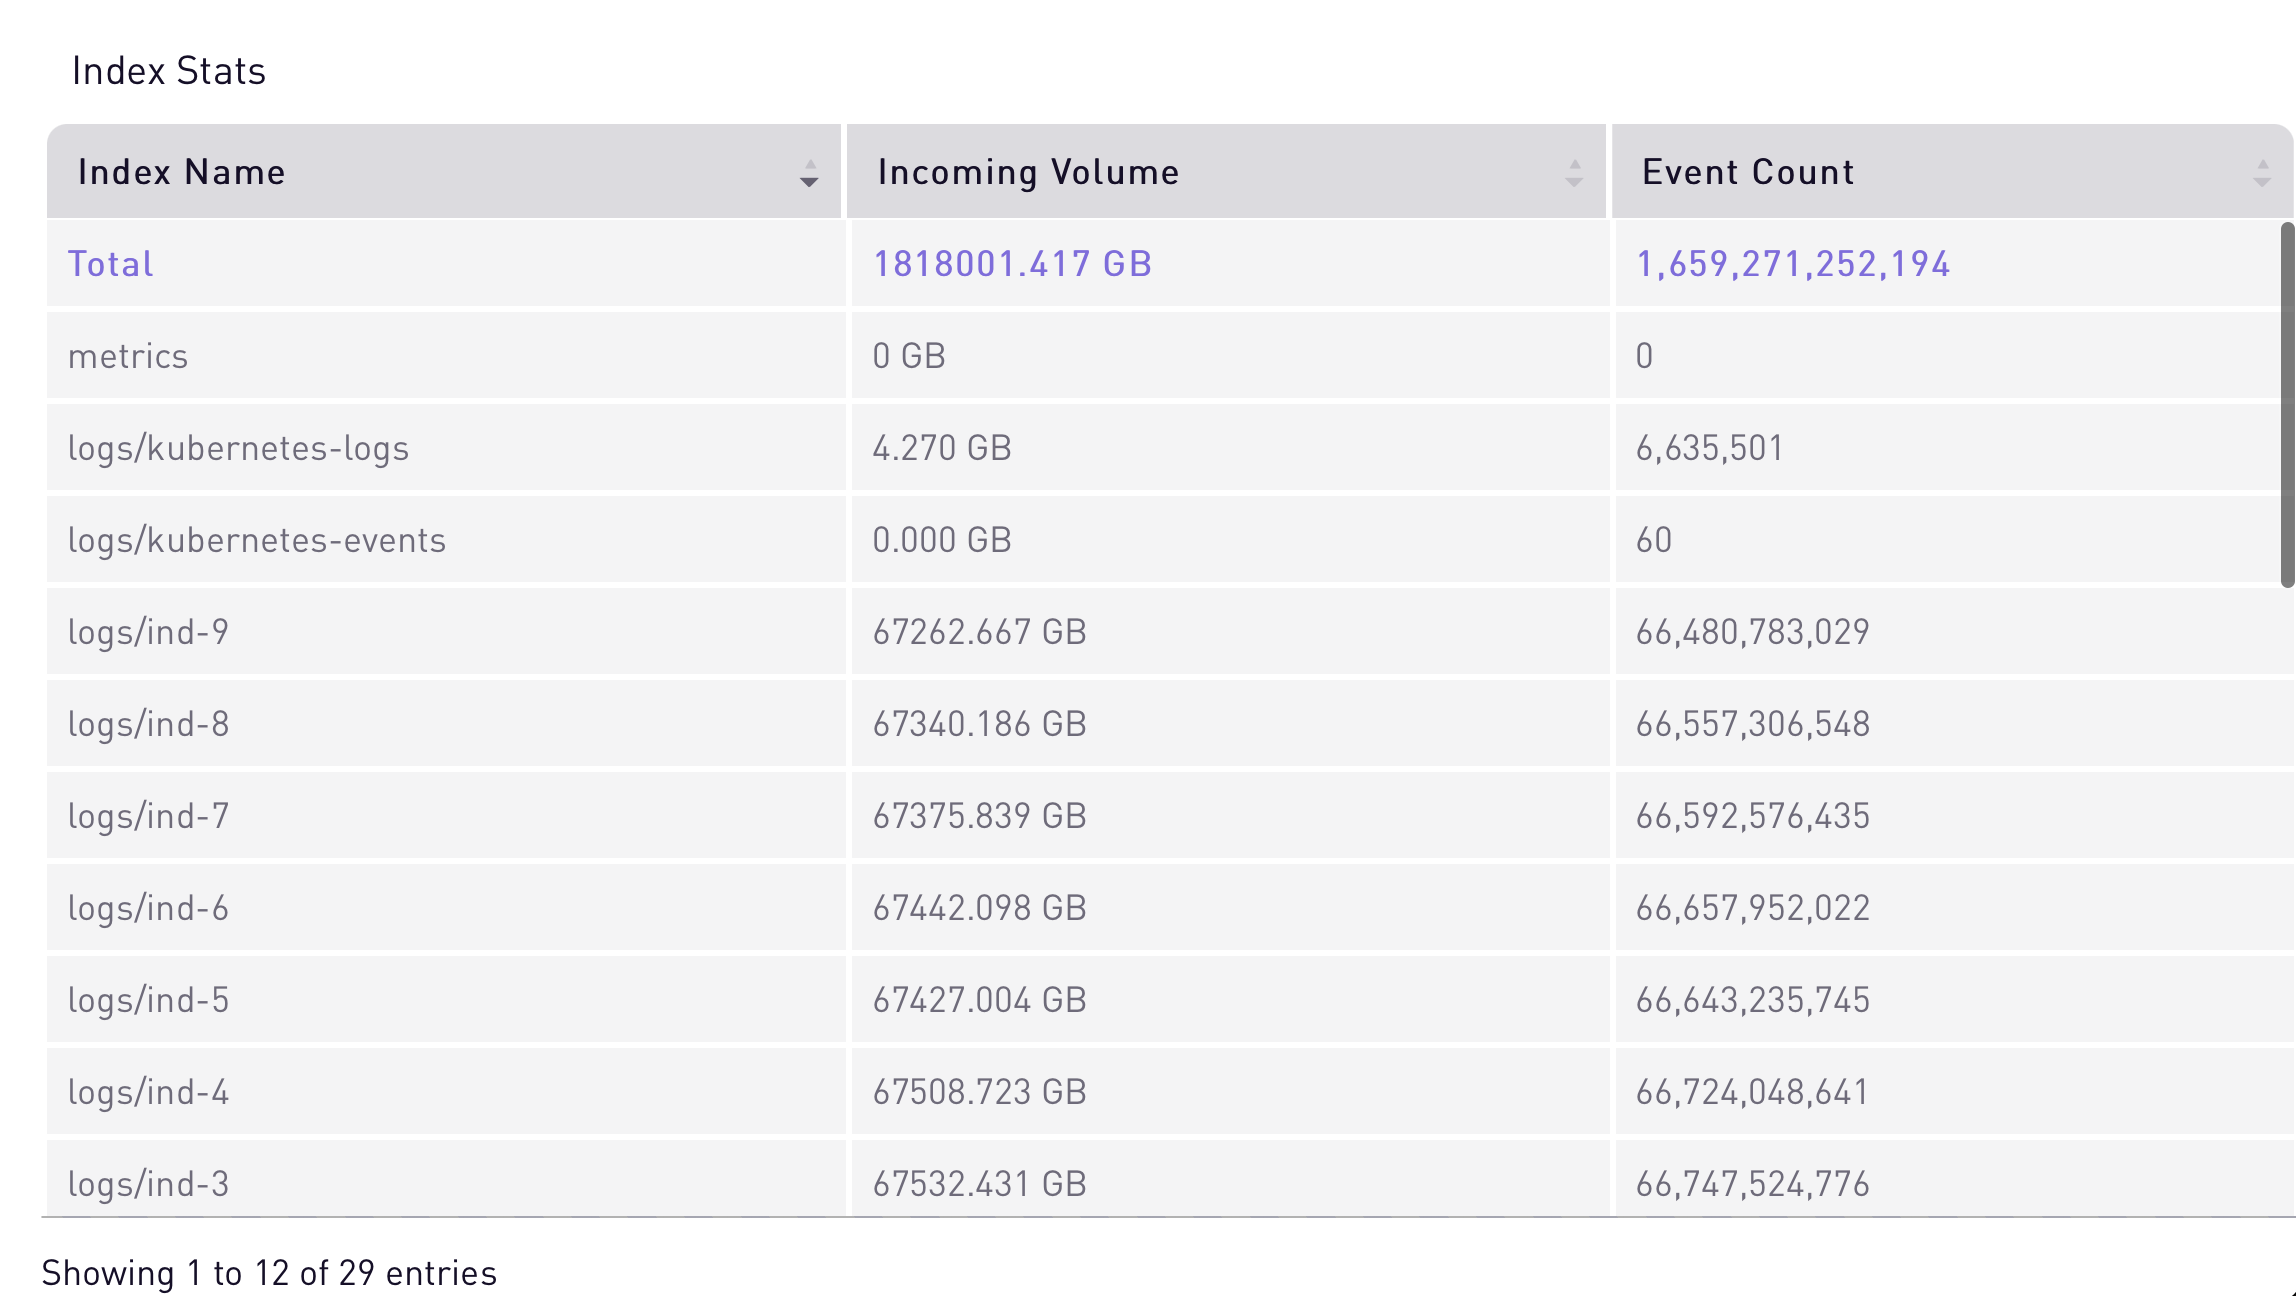The image size is (2296, 1296).
Task: Click the Index Stats heading
Action: tap(169, 71)
